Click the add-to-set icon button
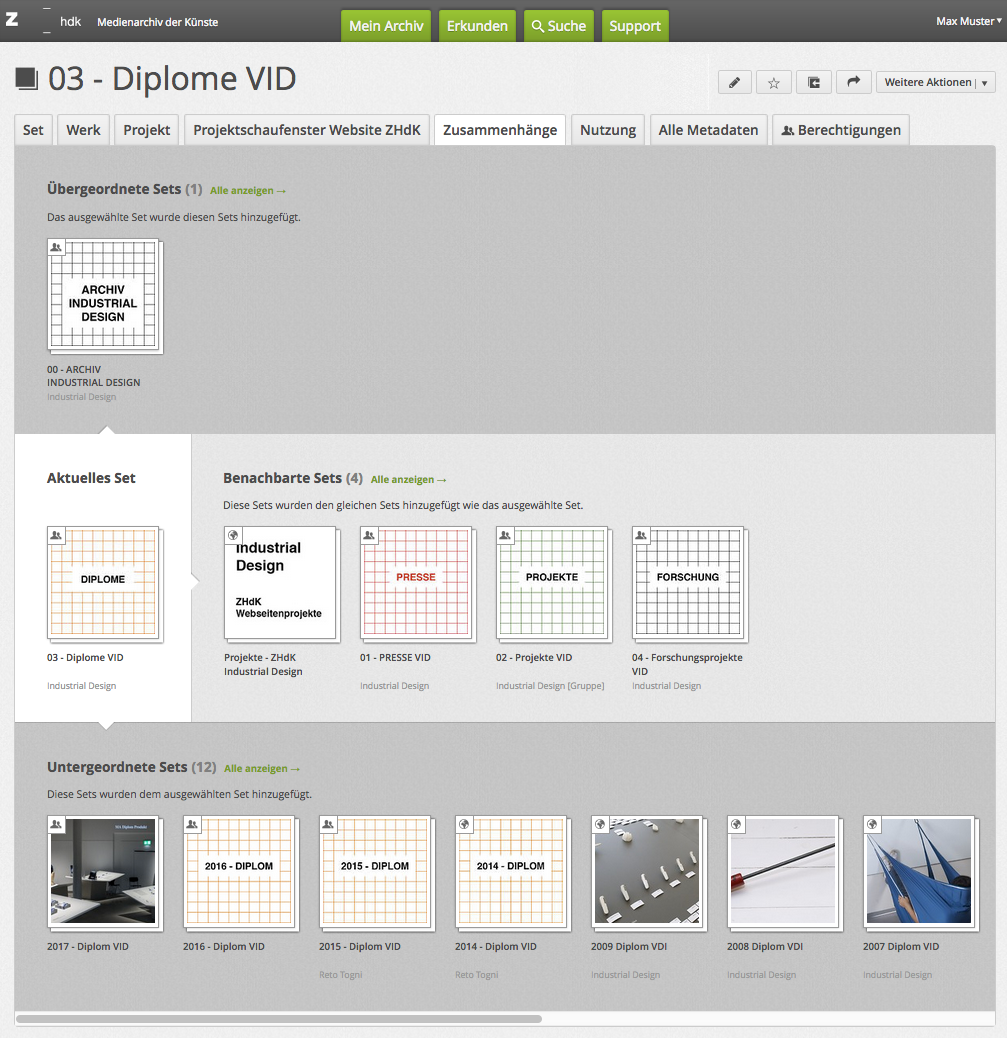 (x=813, y=83)
